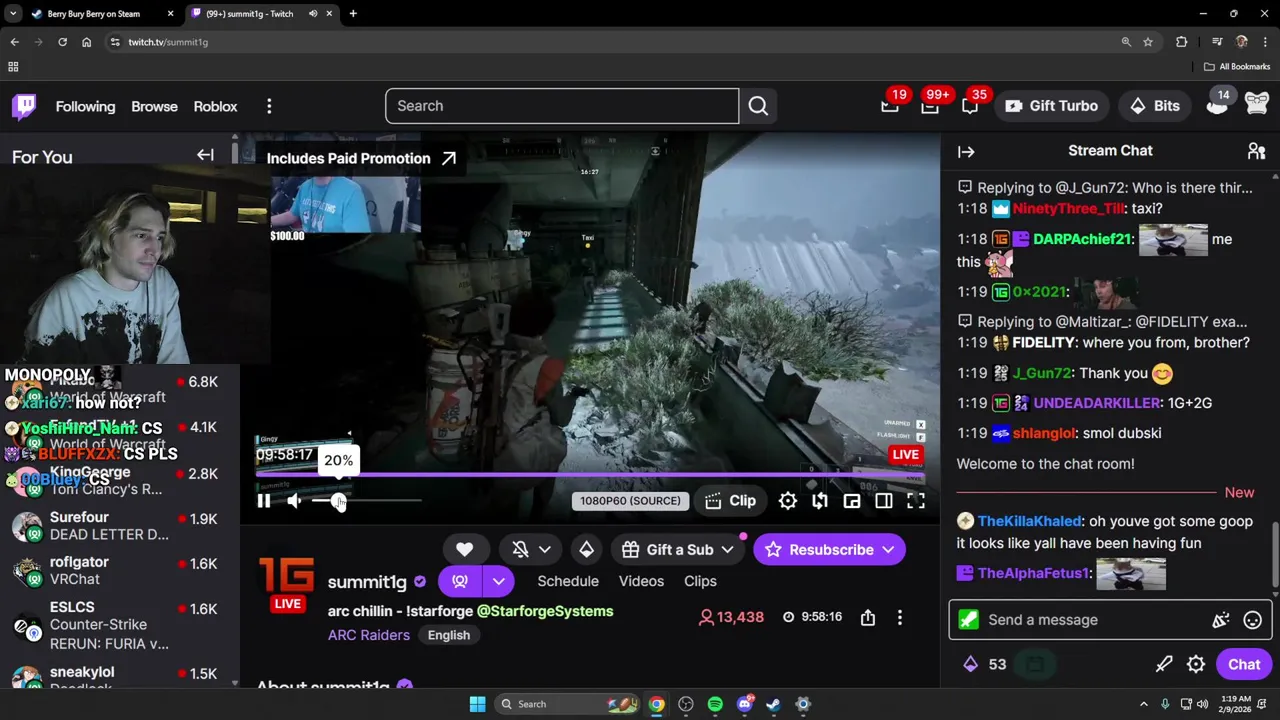This screenshot has height=720, width=1280.
Task: Click the stream seek progress bar
Action: click(x=590, y=476)
